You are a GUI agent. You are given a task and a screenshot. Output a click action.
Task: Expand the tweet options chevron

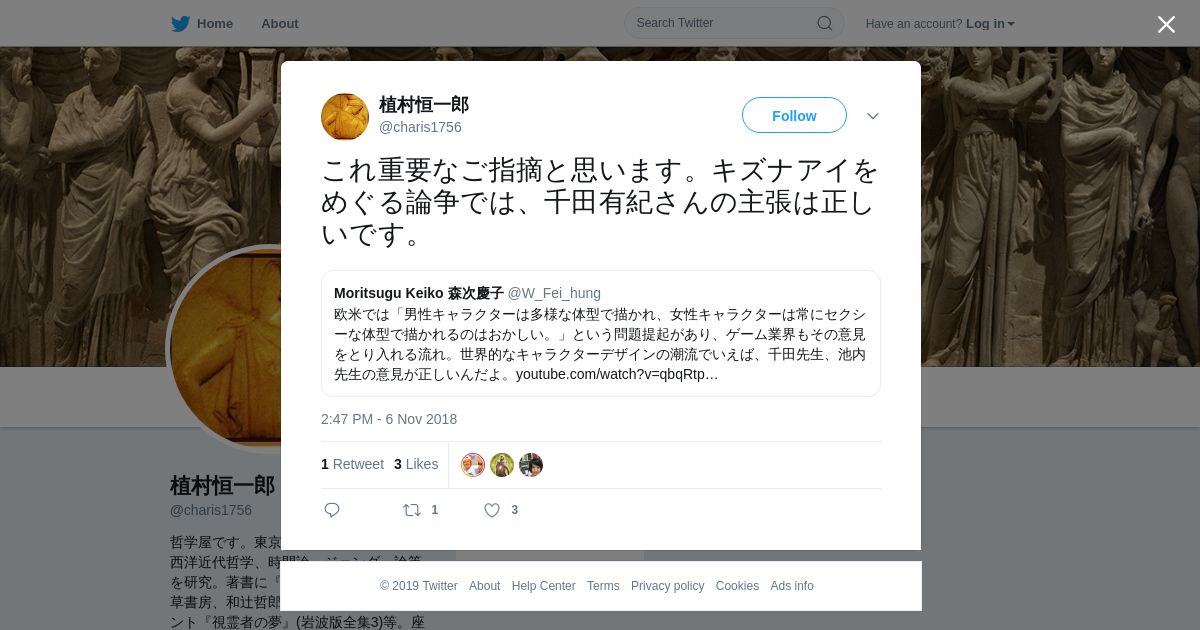pos(873,116)
